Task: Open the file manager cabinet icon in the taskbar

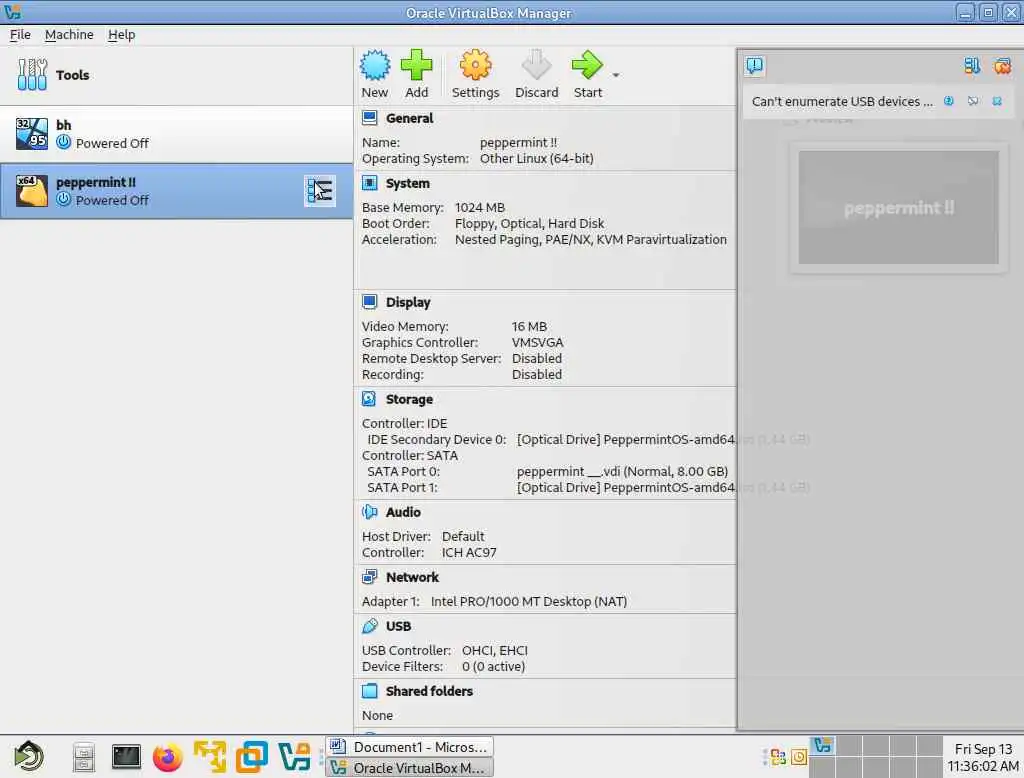Action: point(84,757)
